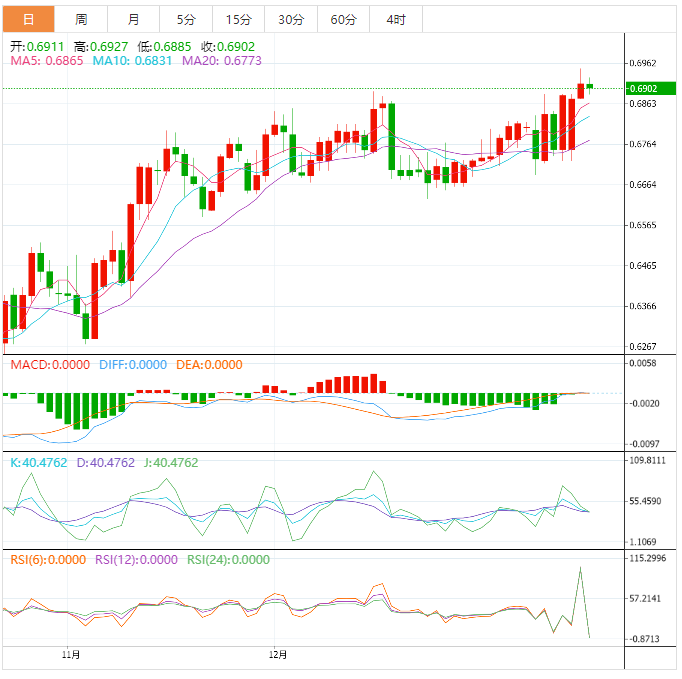This screenshot has width=682, height=679.
Task: Click the RSI(6) indicator label
Action: click(47, 560)
